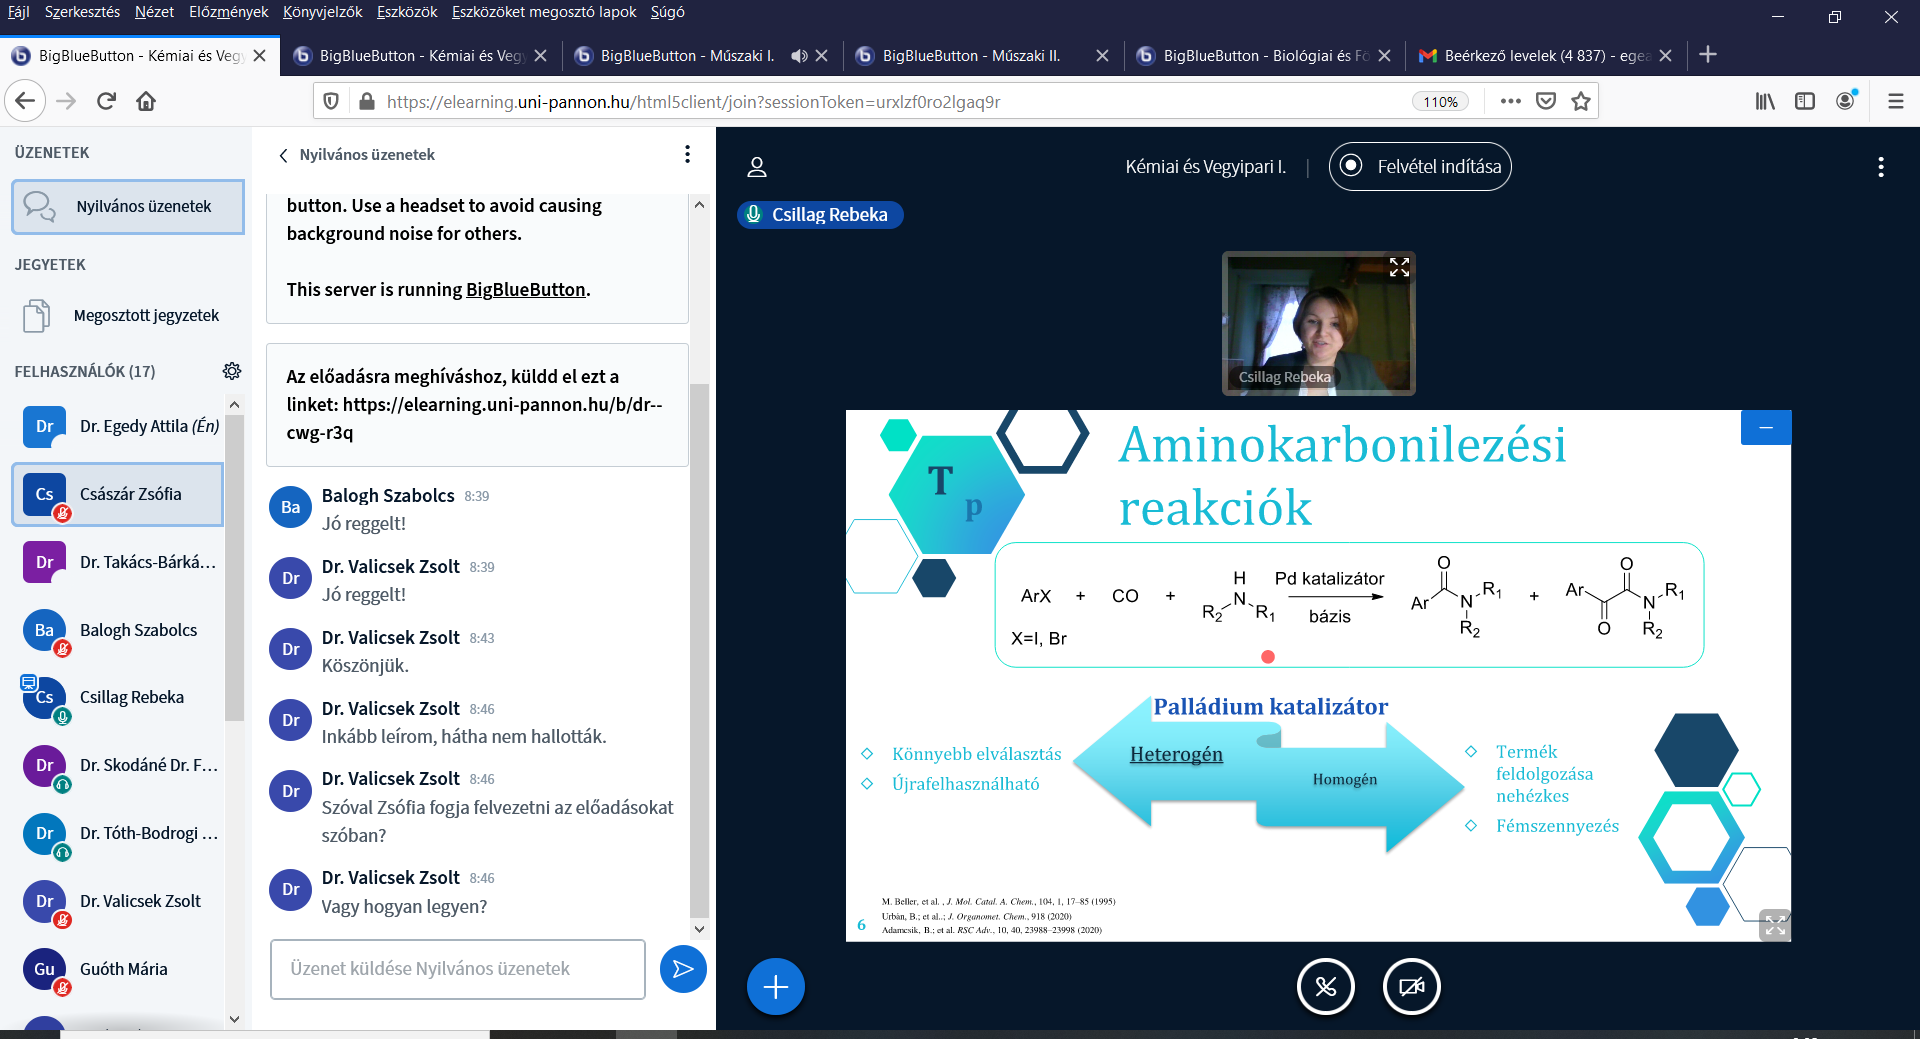Start recording with Felvétel indítása
This screenshot has height=1039, width=1920.
(x=1420, y=167)
